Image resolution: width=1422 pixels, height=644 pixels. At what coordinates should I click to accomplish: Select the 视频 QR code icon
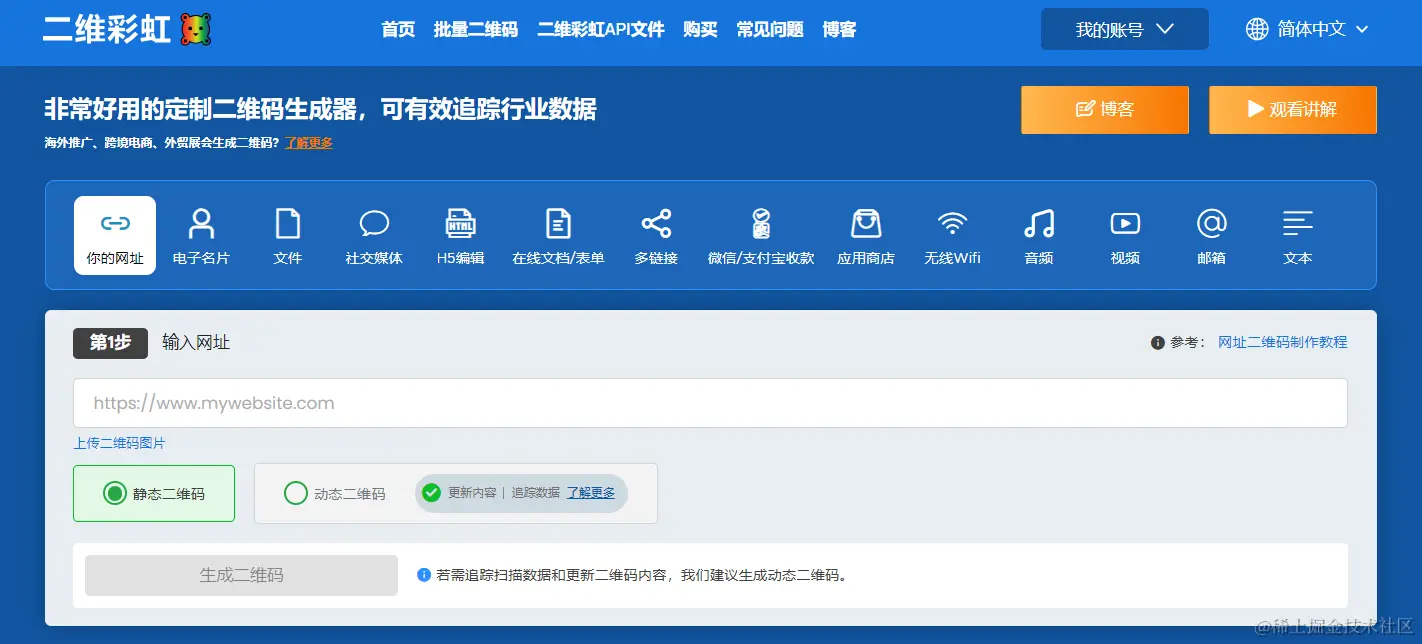point(1124,235)
